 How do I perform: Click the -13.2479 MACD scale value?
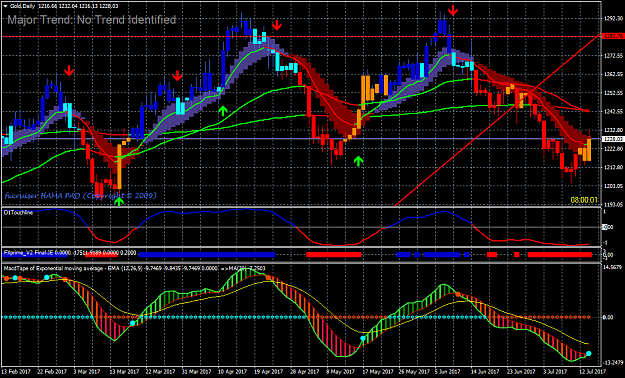612,362
